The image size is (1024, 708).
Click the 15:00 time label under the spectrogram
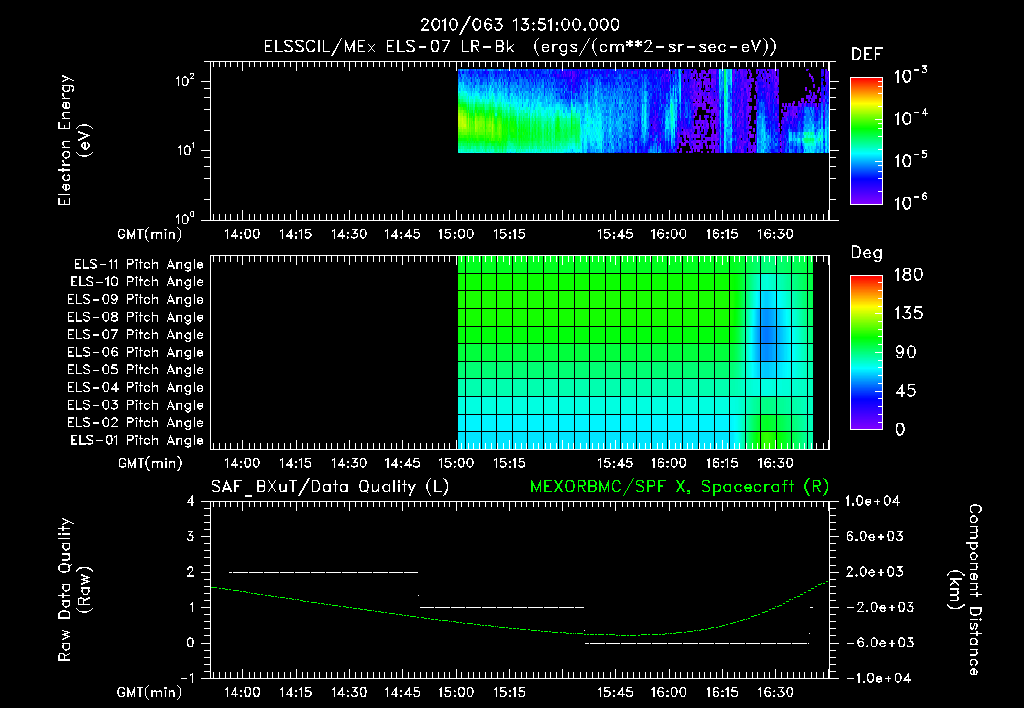(x=455, y=234)
